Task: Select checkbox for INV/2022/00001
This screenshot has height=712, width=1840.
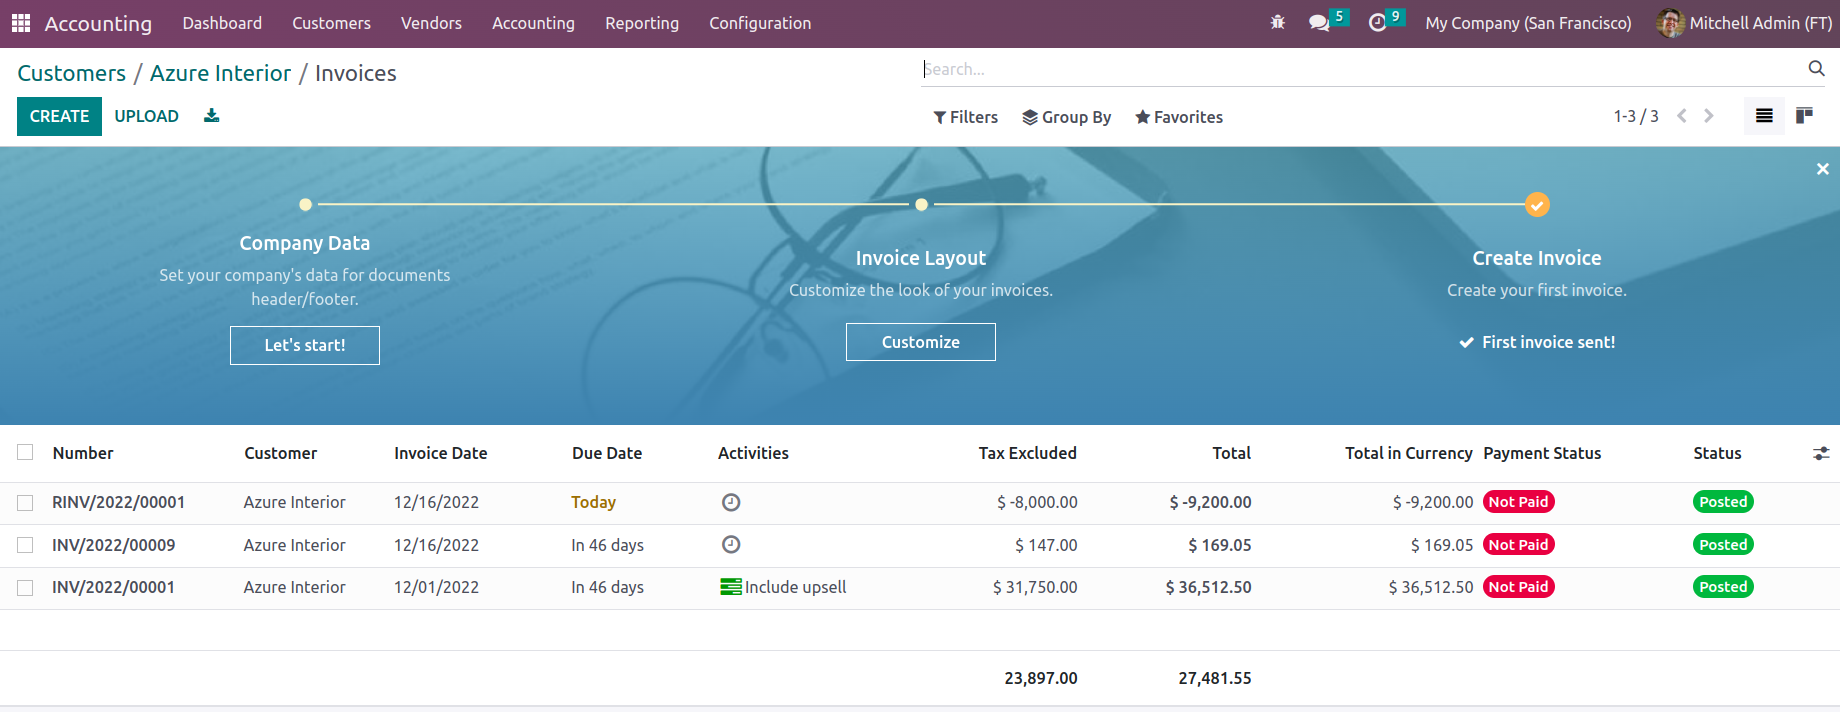Action: [x=25, y=588]
